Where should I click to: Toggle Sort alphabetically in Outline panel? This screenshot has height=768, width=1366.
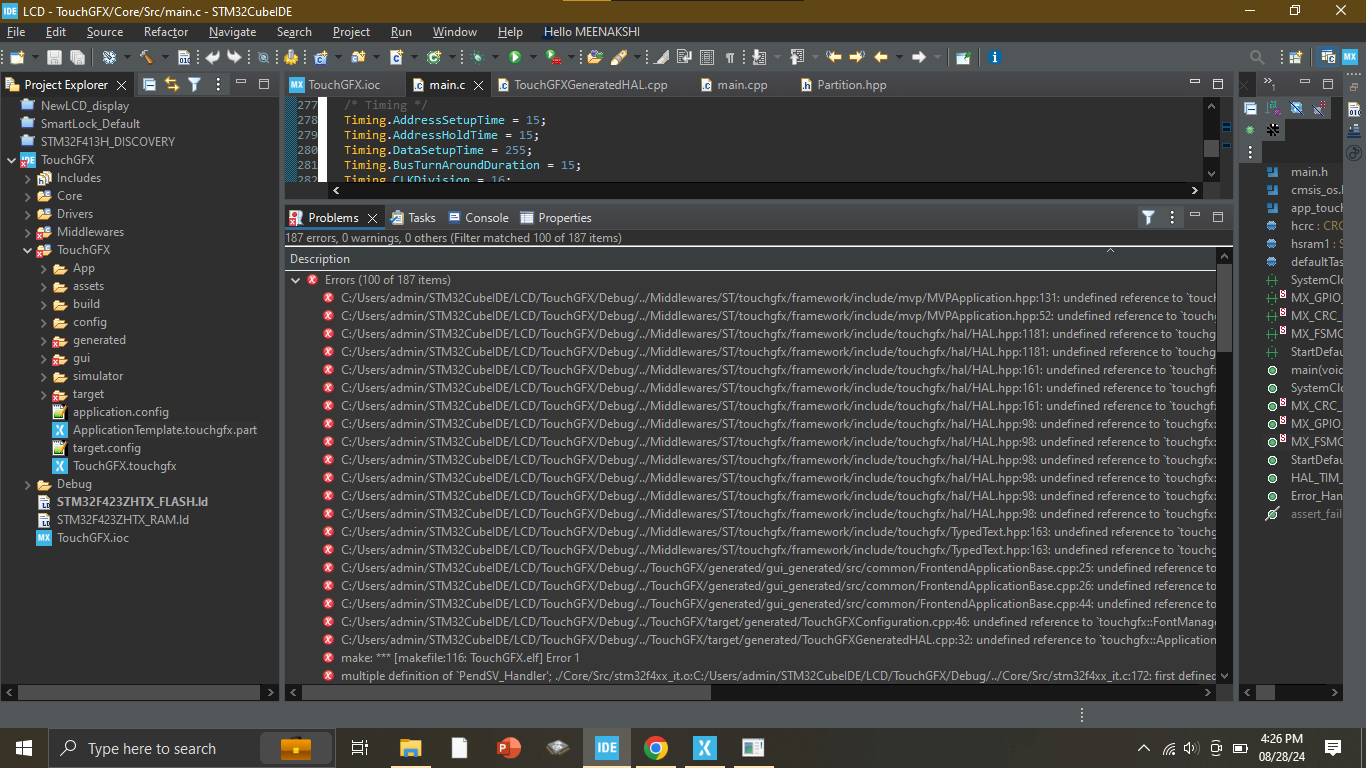pyautogui.click(x=1273, y=108)
